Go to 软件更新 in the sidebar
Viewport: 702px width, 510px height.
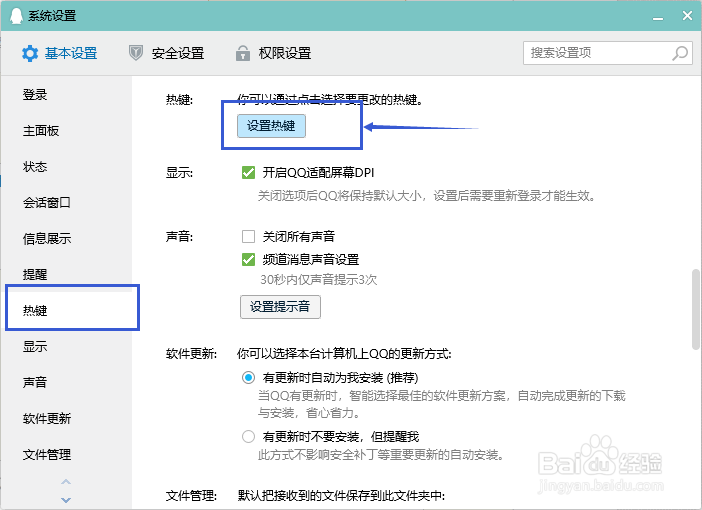point(47,418)
